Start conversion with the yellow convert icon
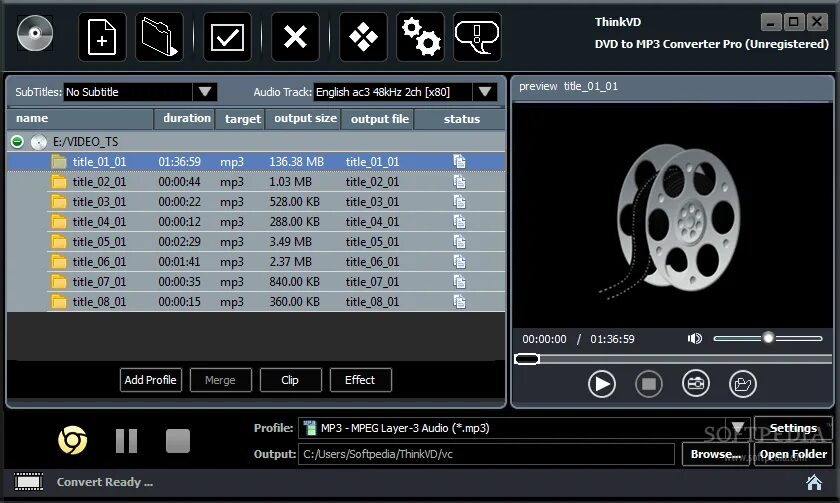 pyautogui.click(x=72, y=440)
